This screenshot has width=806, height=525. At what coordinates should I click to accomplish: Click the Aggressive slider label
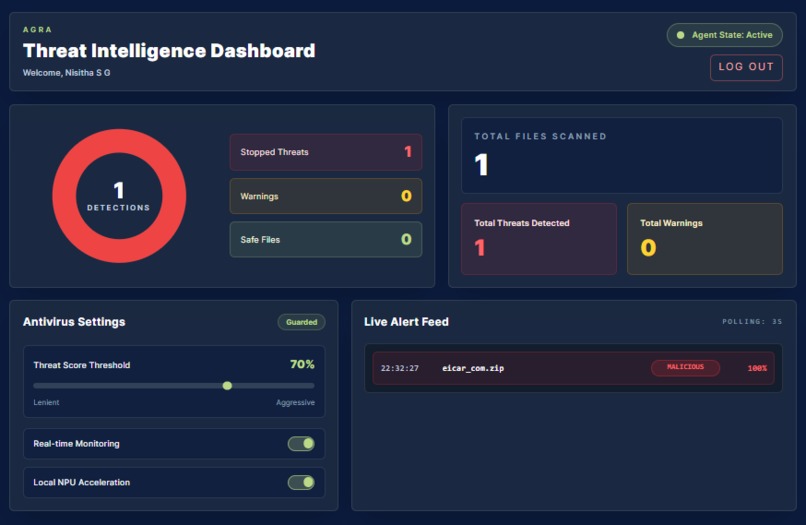(295, 403)
